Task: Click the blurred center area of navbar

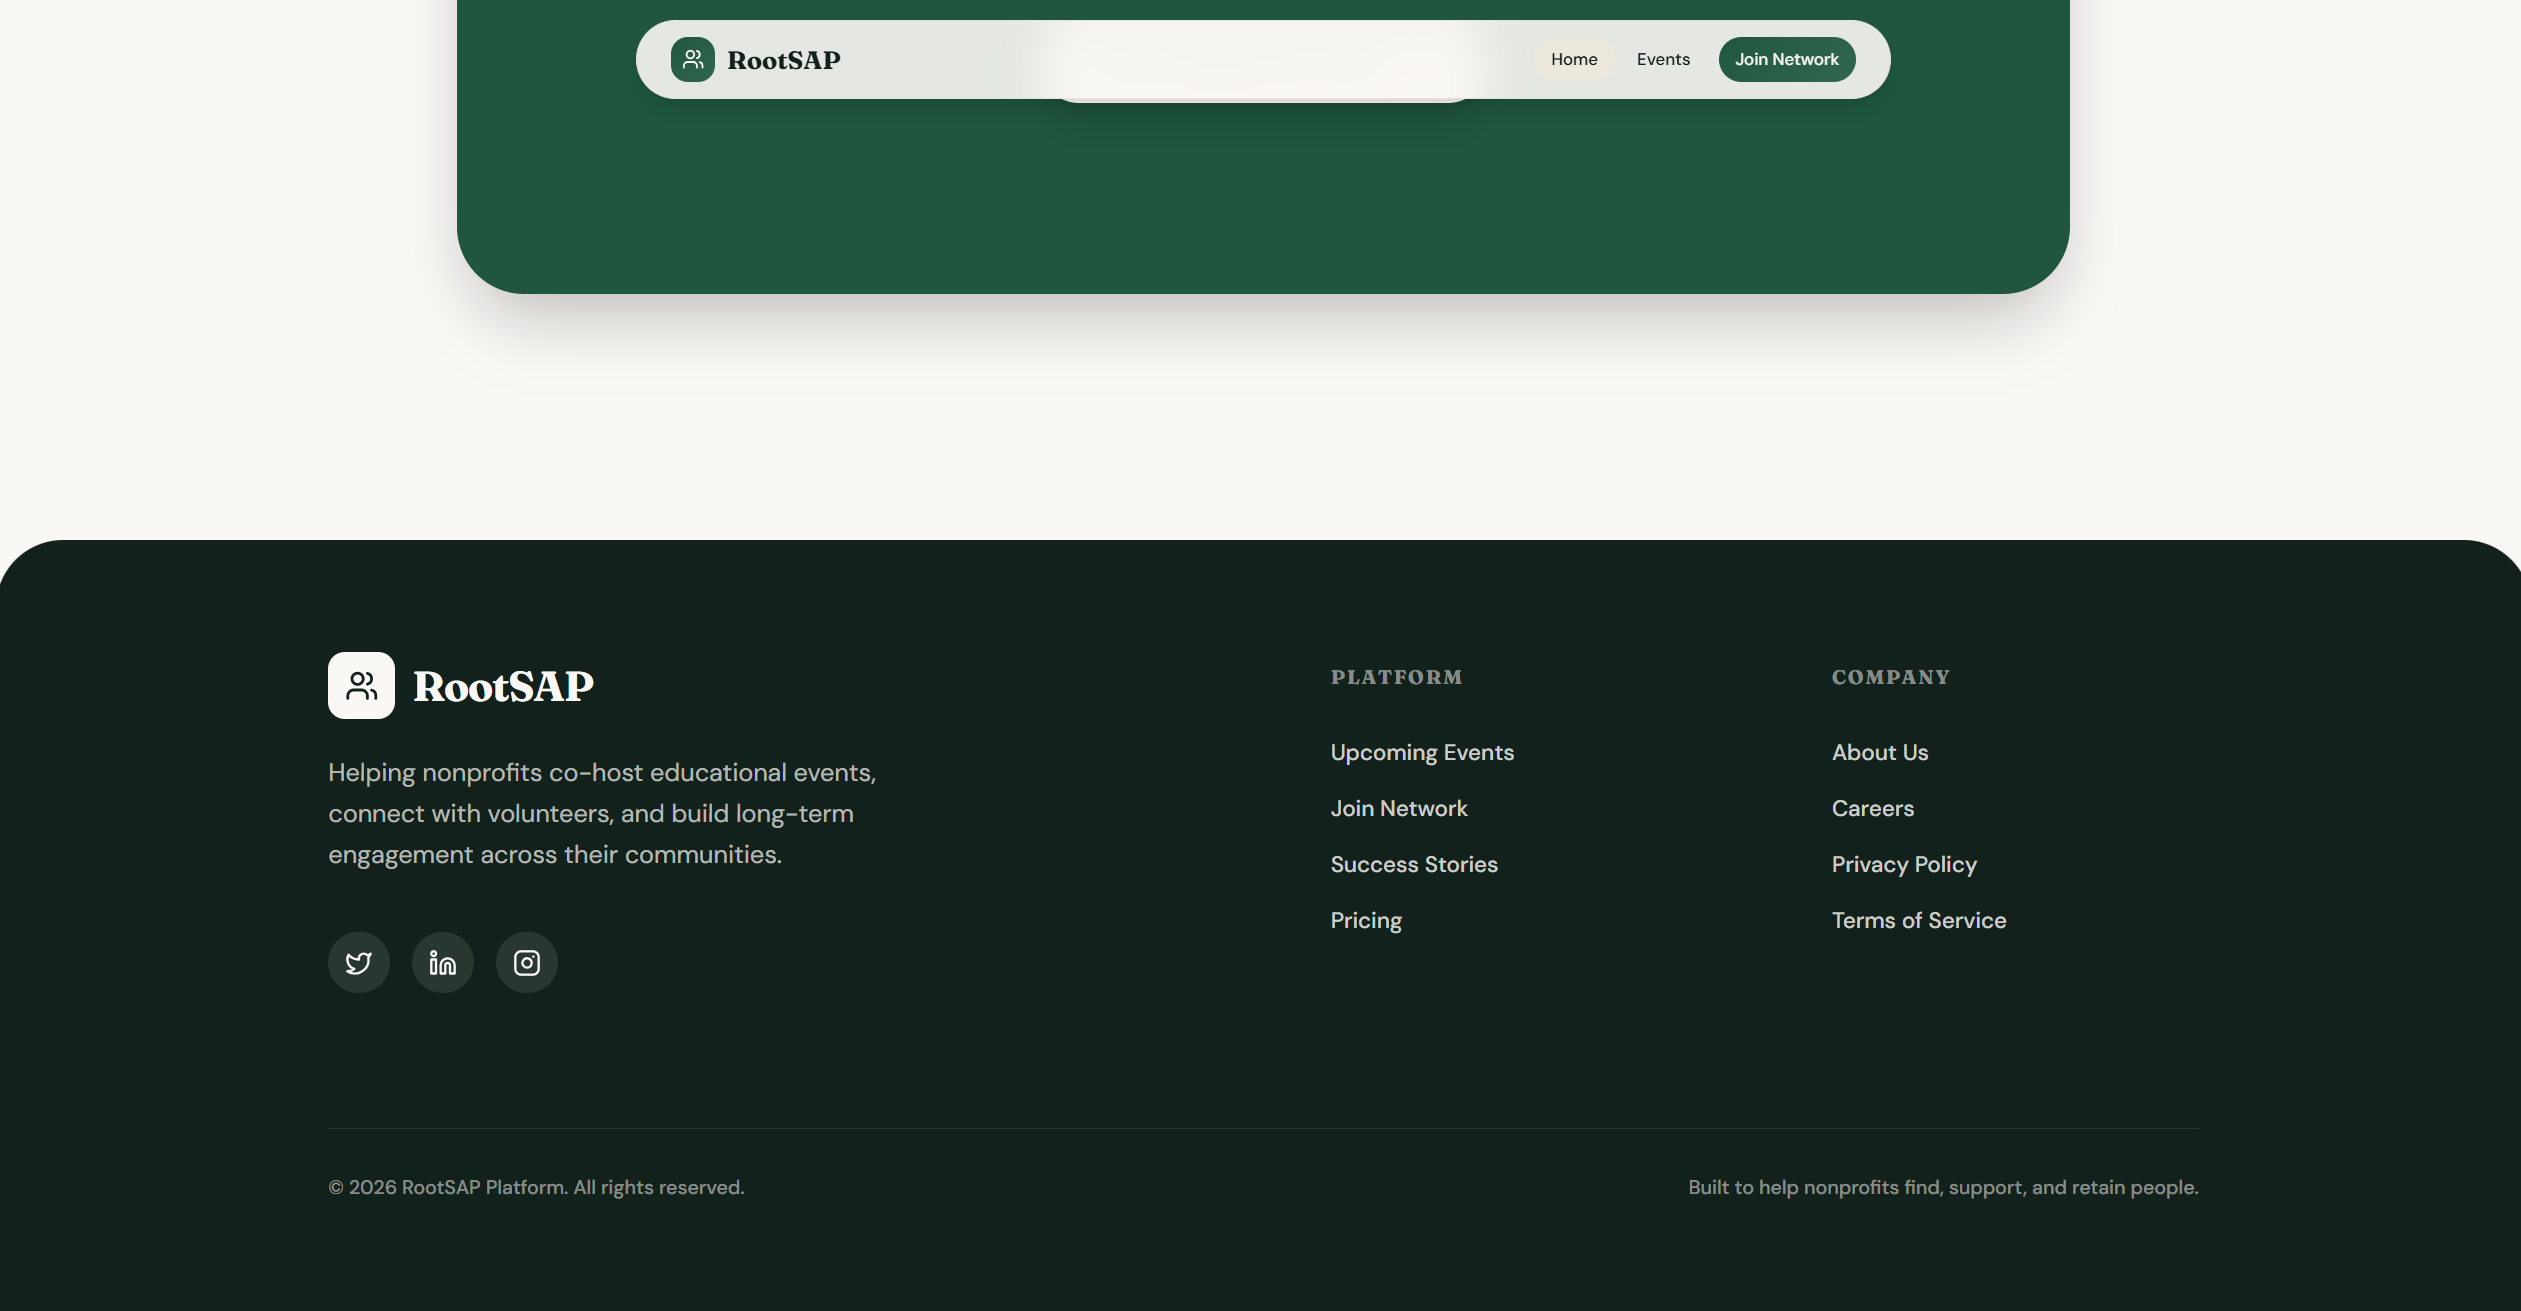Action: [1262, 60]
